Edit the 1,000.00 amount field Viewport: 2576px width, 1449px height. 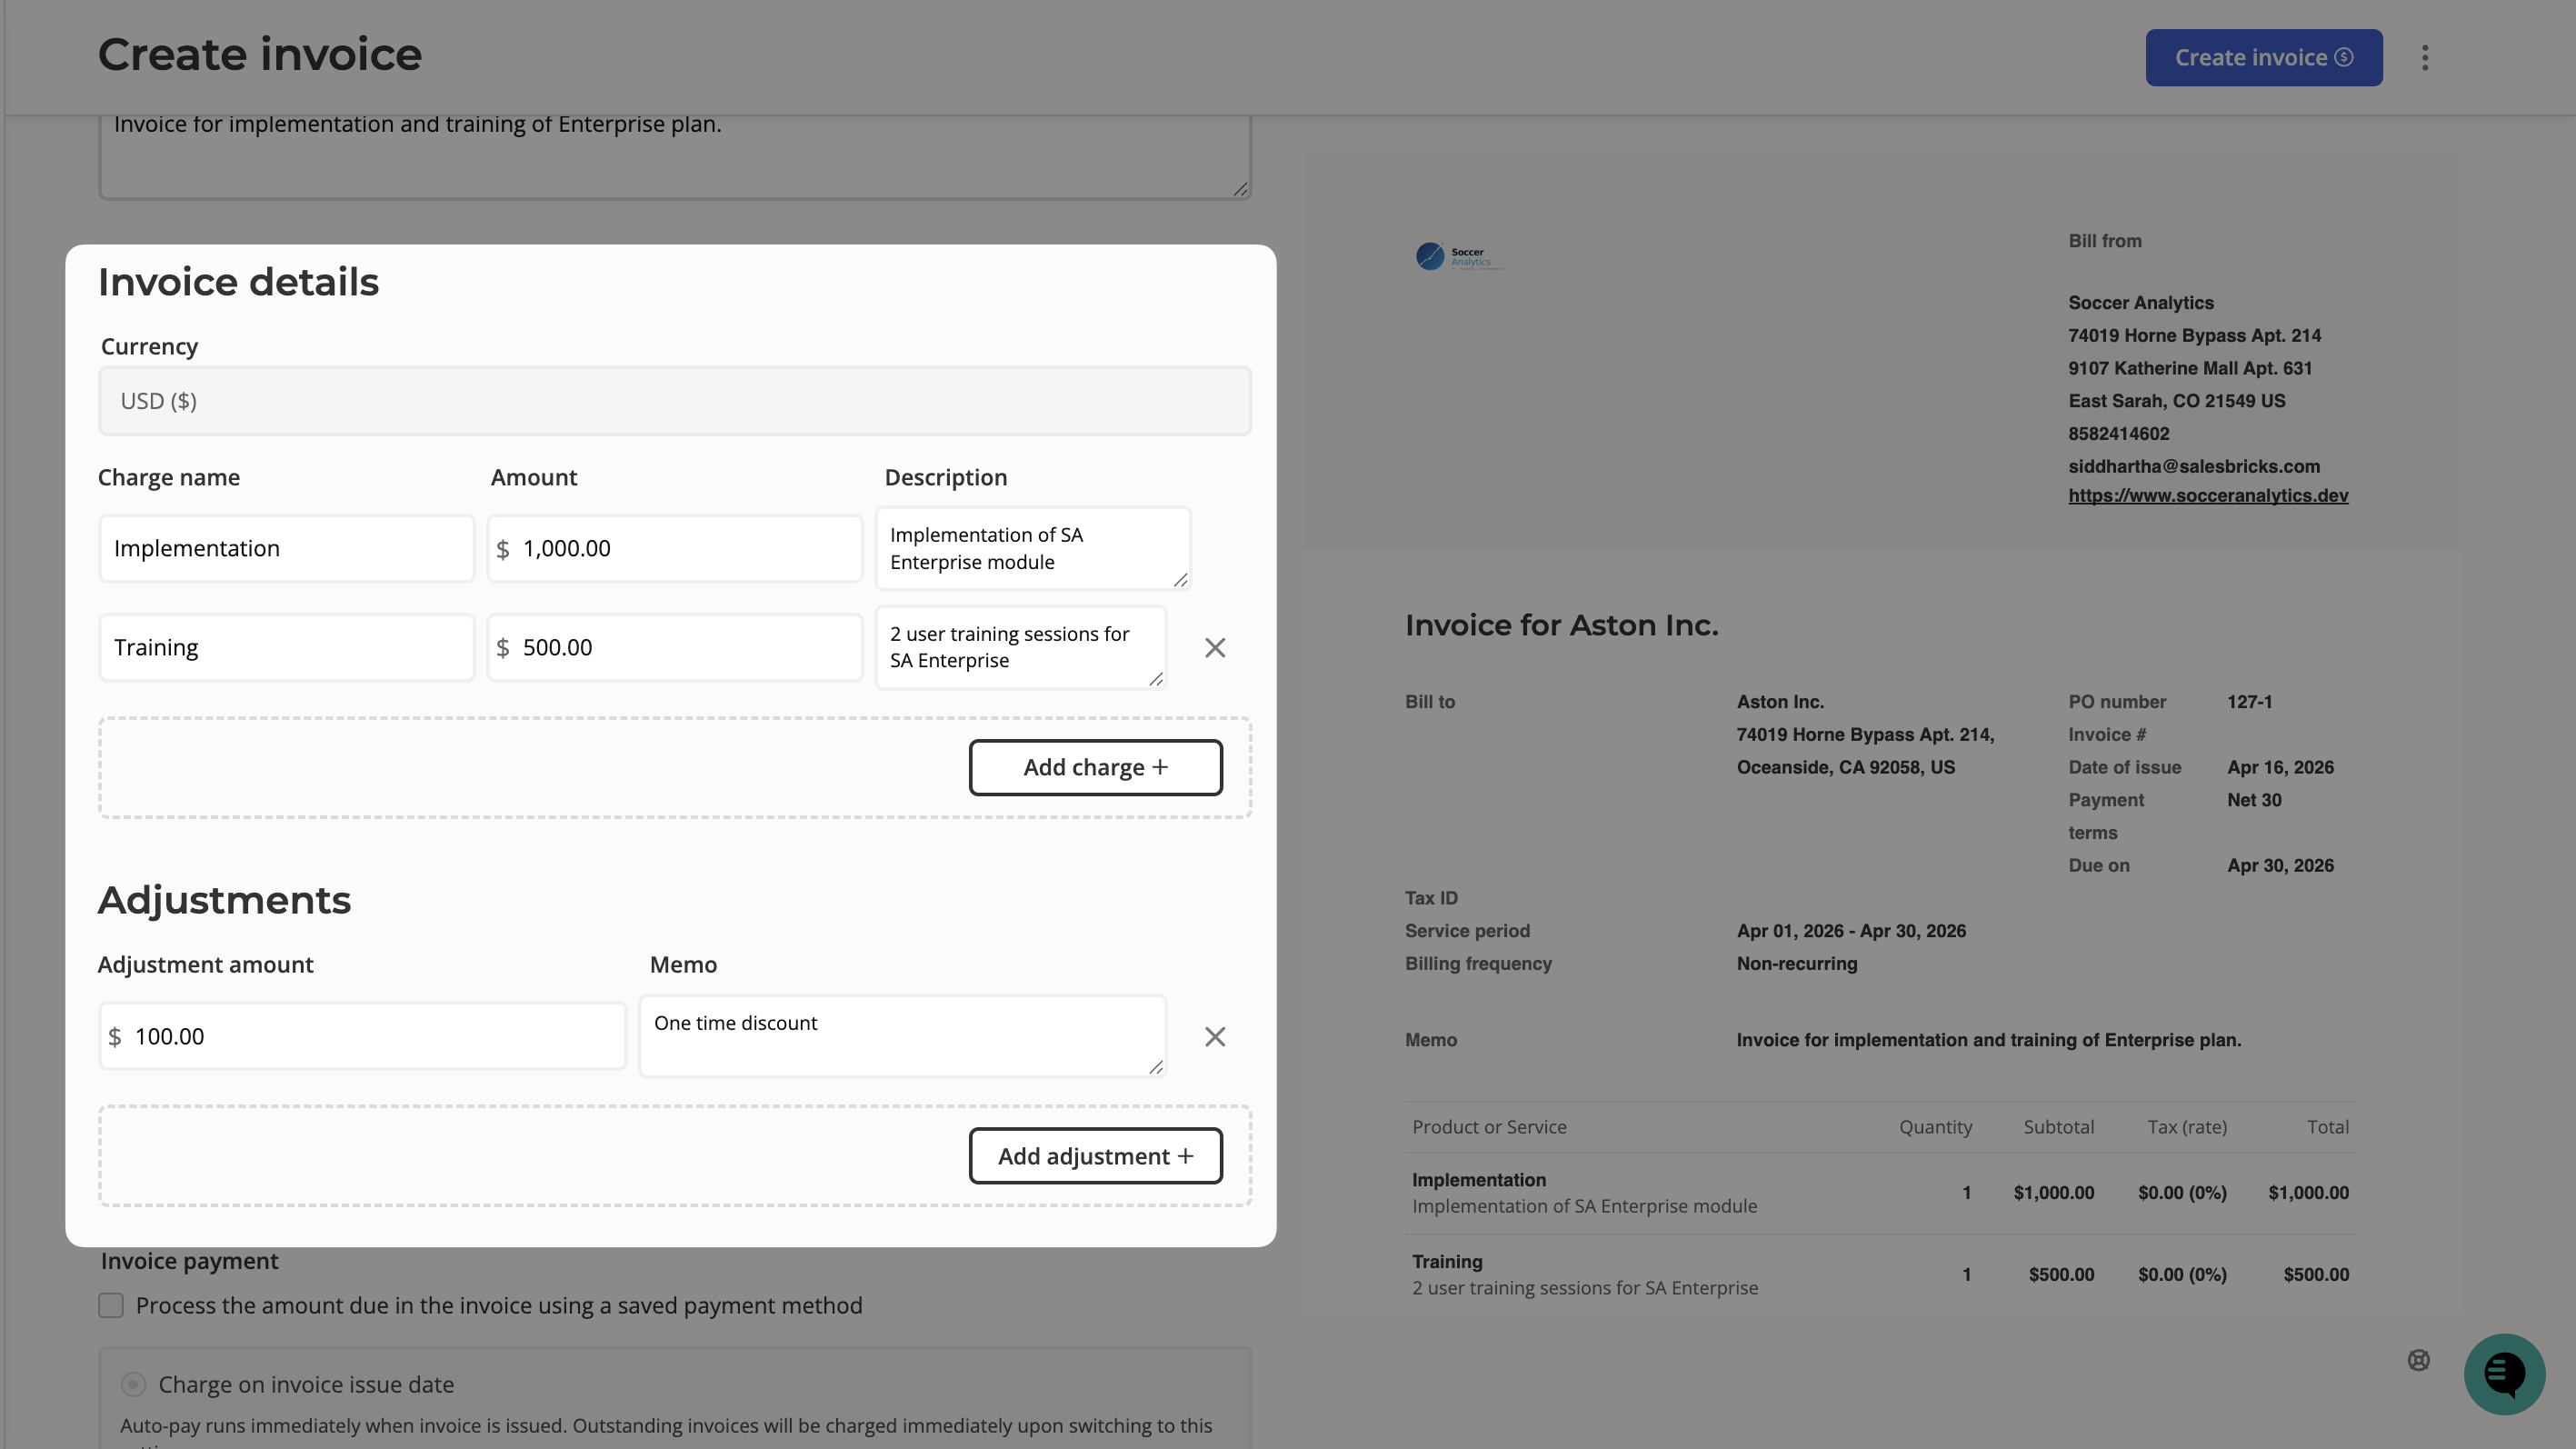(674, 548)
